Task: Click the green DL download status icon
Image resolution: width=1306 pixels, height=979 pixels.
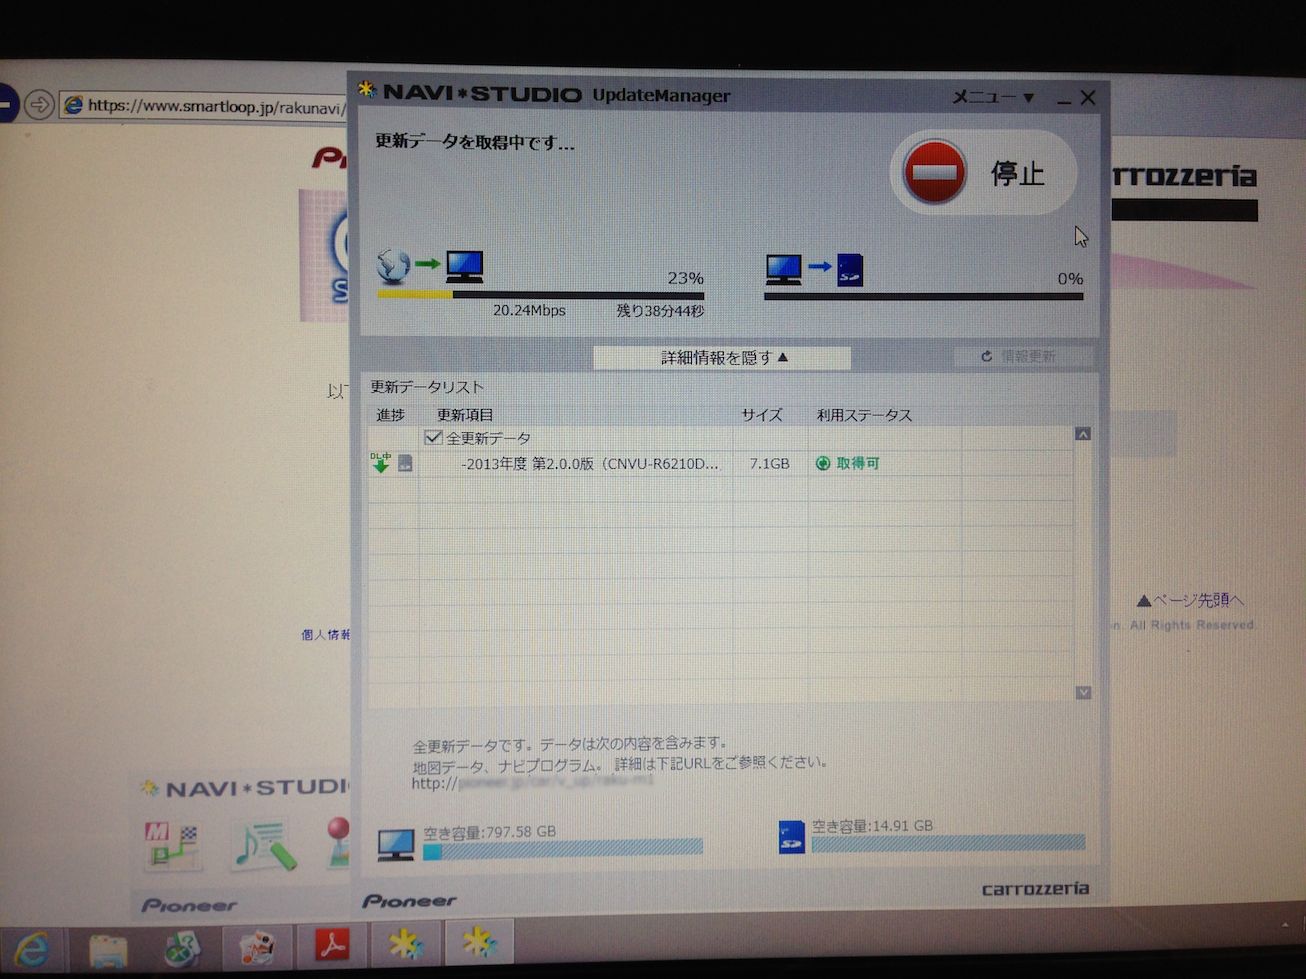Action: (381, 462)
